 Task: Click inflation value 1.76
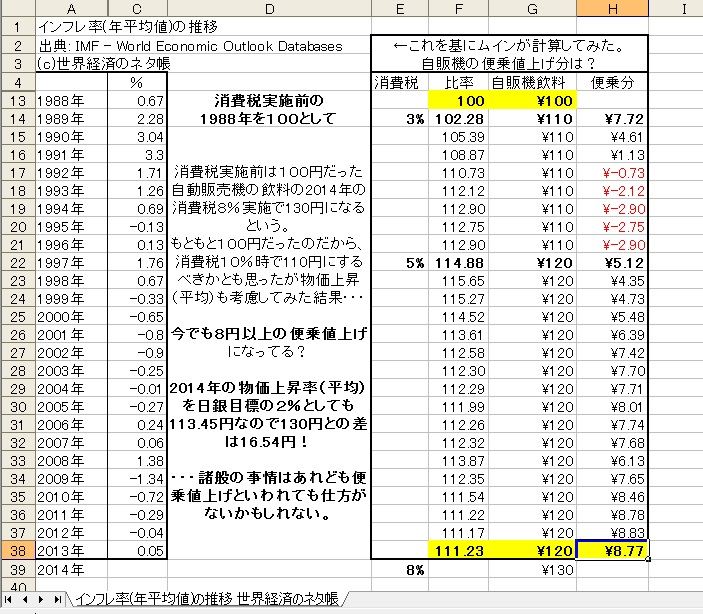[137, 263]
